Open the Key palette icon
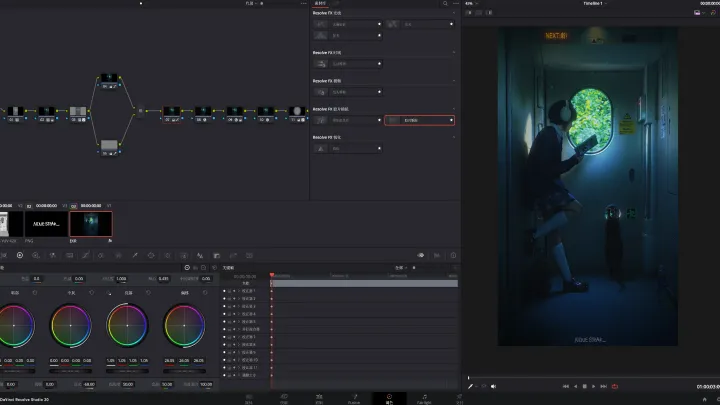 [x=217, y=255]
